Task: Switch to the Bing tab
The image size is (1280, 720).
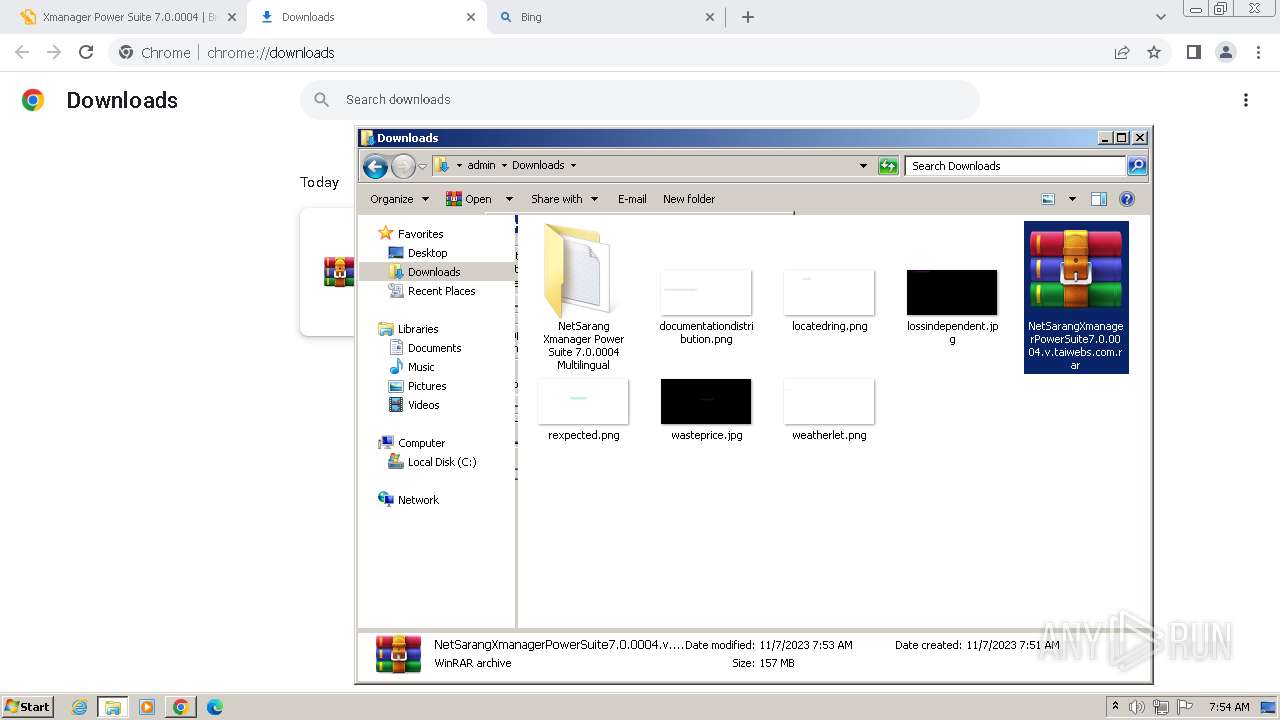Action: 608,17
